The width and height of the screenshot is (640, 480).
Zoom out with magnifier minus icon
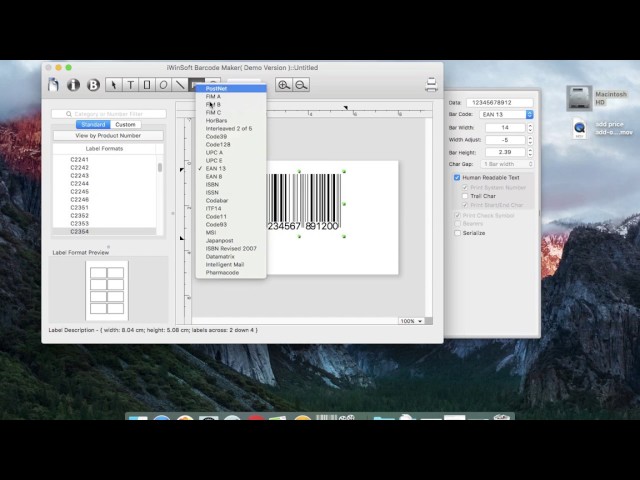click(301, 85)
